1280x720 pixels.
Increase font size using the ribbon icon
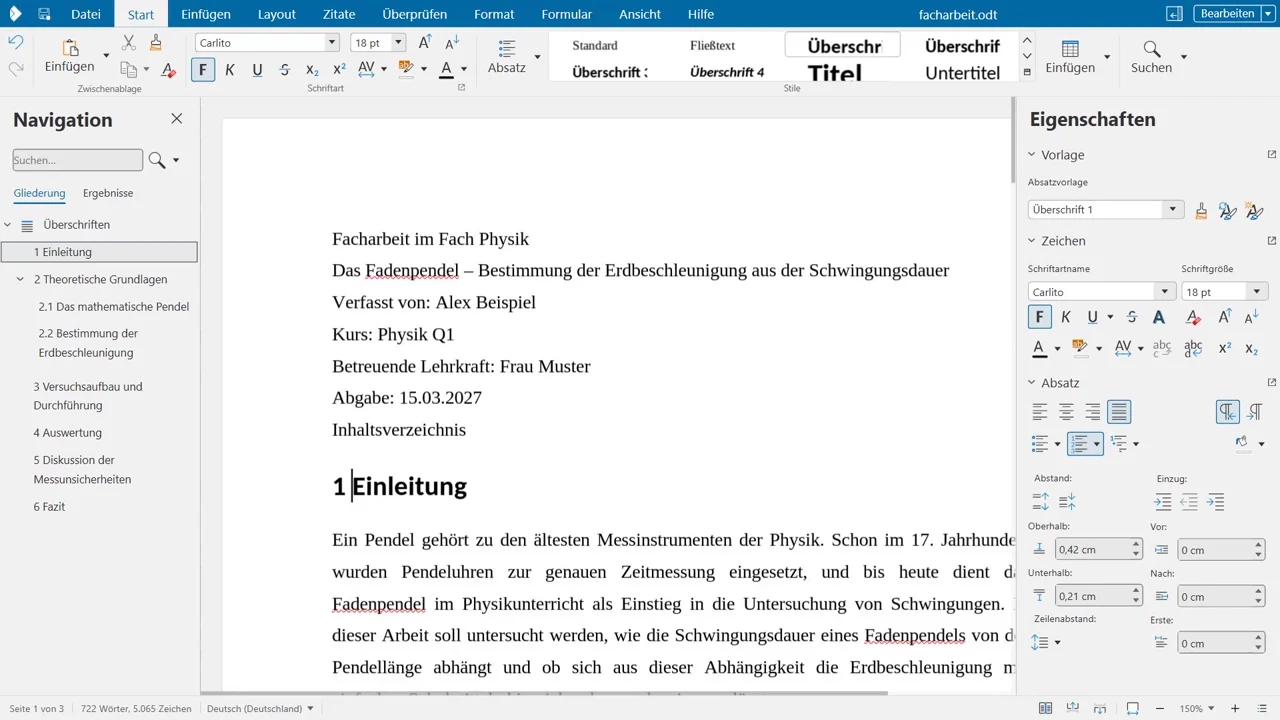[x=425, y=42]
